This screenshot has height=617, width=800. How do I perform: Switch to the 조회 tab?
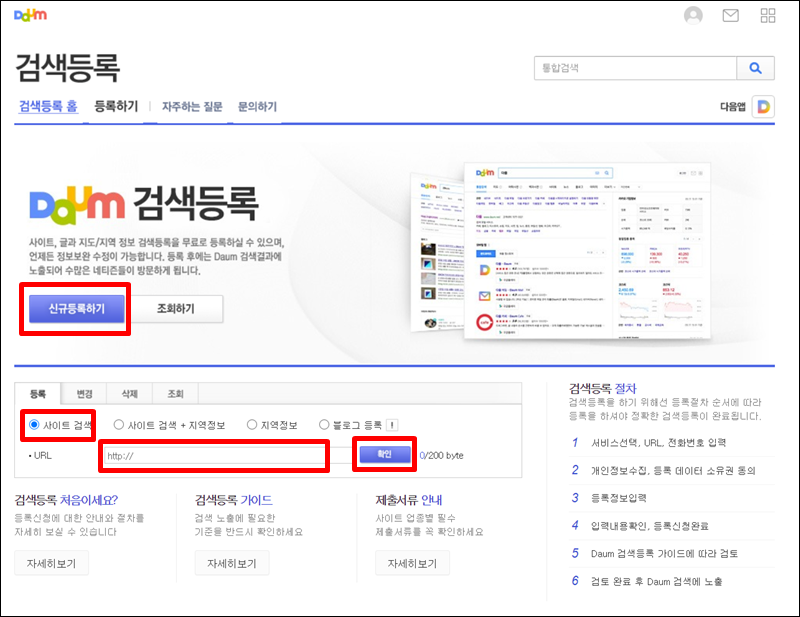[176, 393]
